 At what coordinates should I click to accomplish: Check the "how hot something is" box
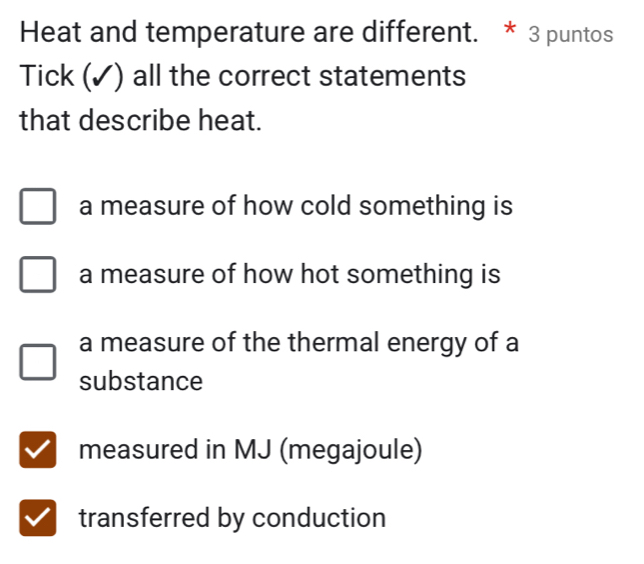37,275
